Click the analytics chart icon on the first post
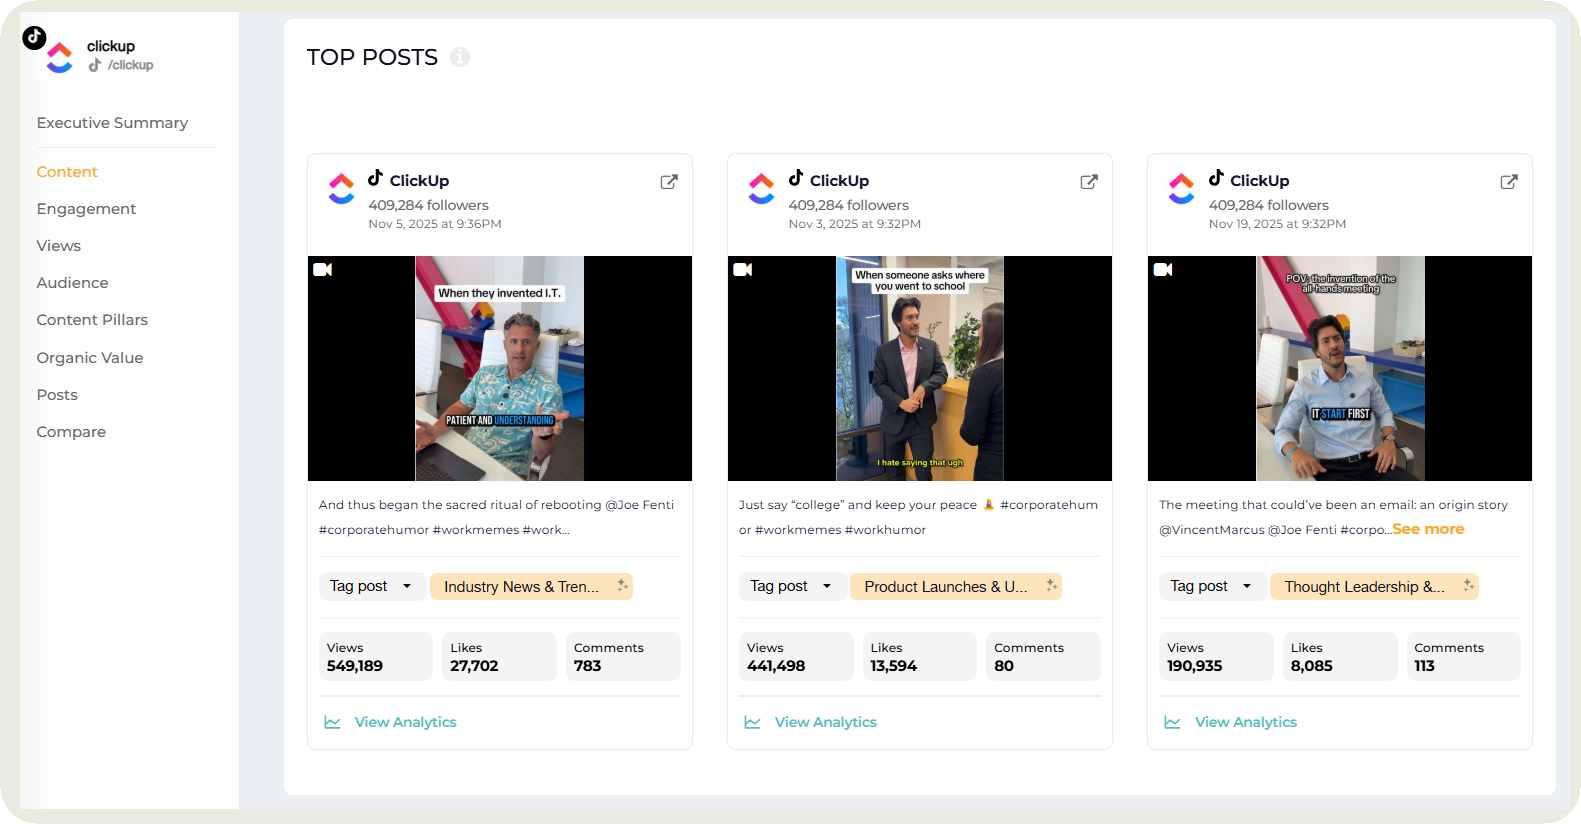The width and height of the screenshot is (1581, 824). (333, 722)
